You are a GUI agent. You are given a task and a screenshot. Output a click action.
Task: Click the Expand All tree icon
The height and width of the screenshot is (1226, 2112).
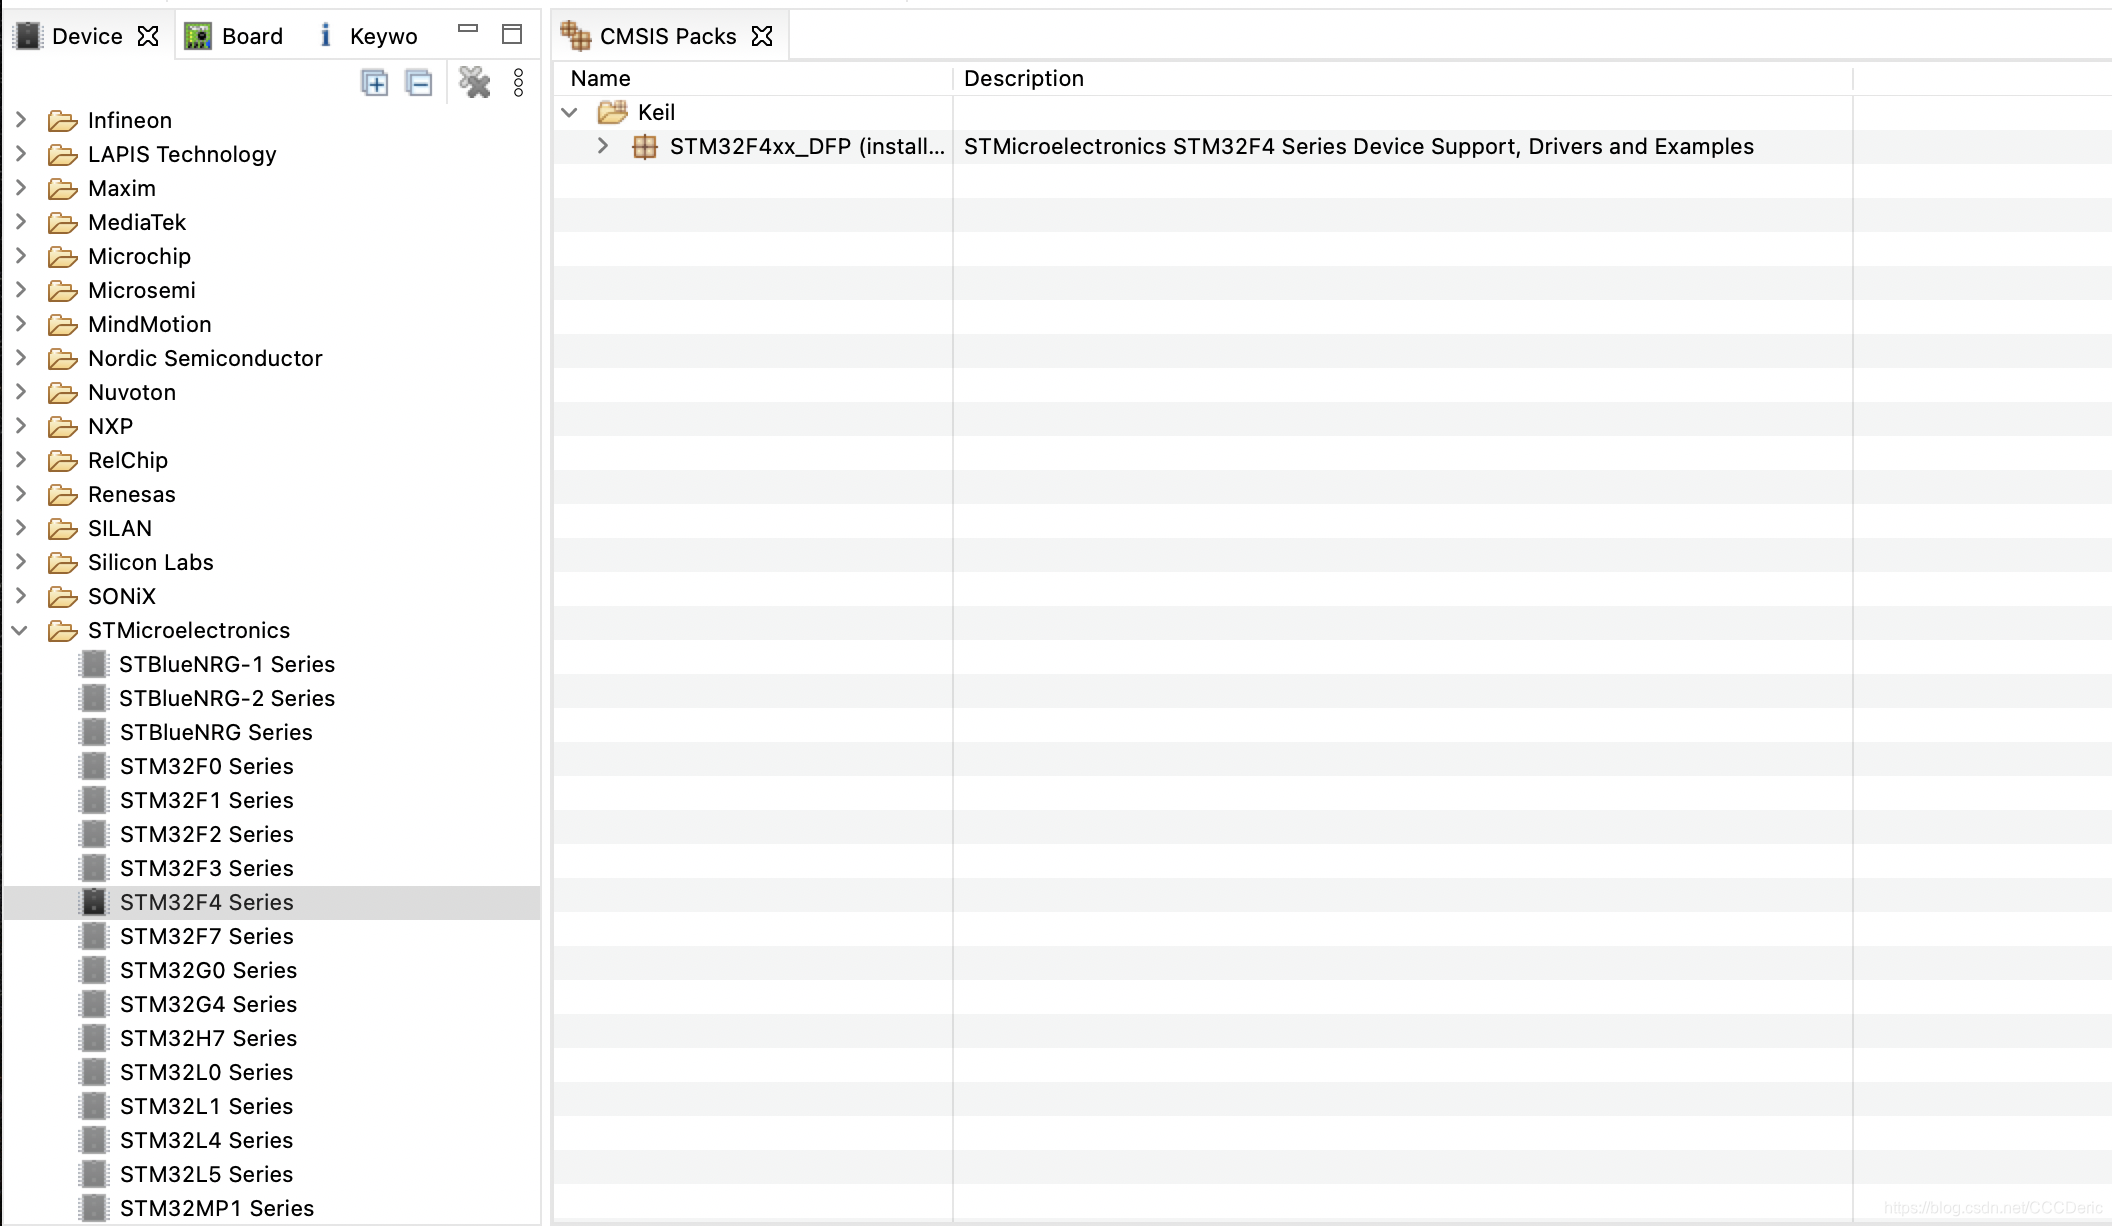tap(374, 83)
